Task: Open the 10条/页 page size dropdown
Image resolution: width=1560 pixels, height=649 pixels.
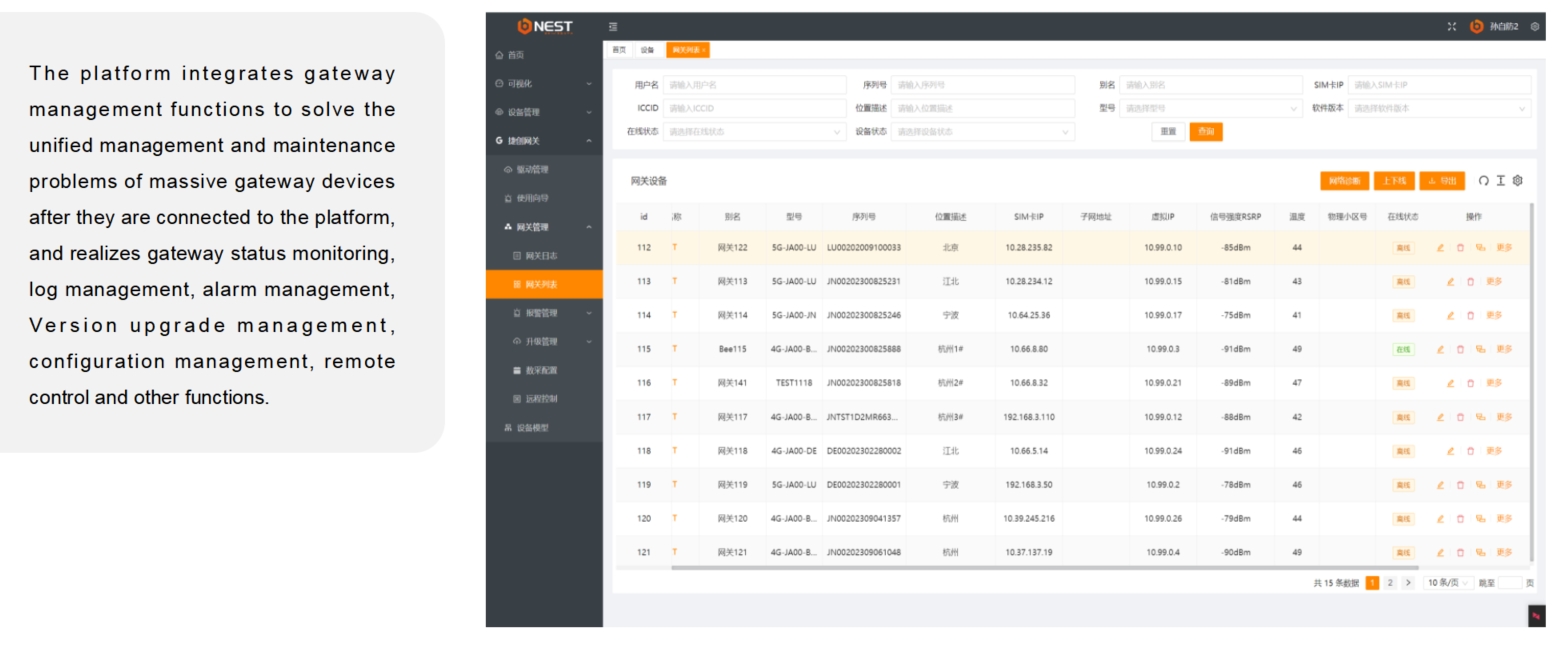Action: [1448, 583]
